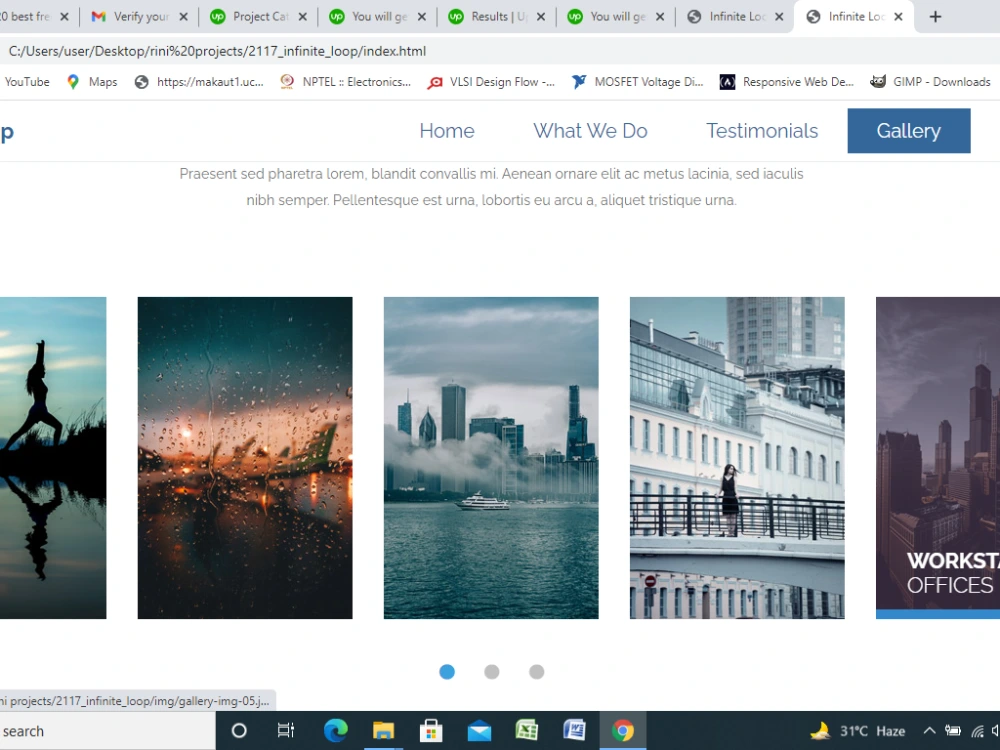
Task: Open Testimonials nav link
Action: pyautogui.click(x=761, y=131)
